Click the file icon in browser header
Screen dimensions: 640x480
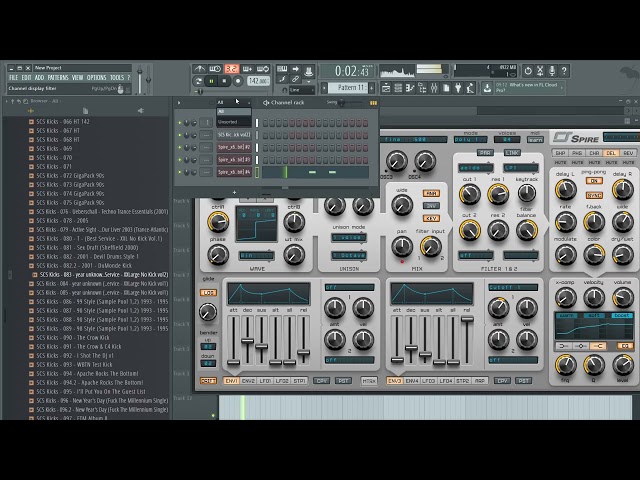click(x=85, y=111)
